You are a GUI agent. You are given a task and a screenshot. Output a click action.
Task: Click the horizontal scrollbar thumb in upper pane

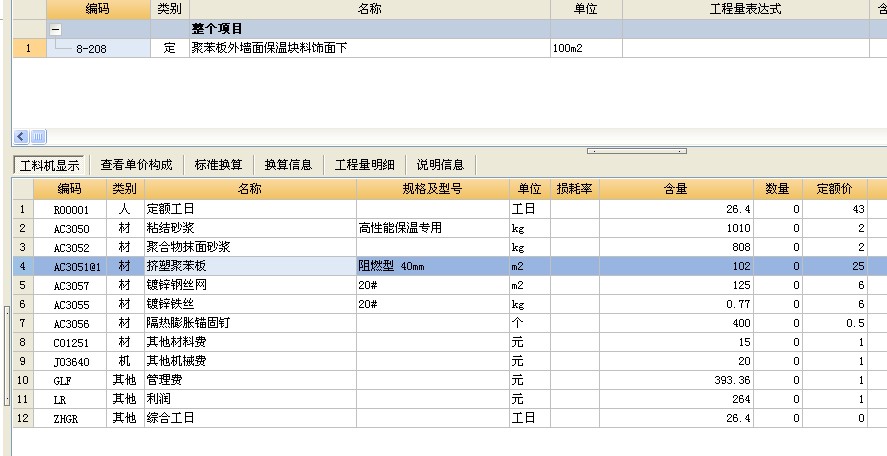(38, 136)
